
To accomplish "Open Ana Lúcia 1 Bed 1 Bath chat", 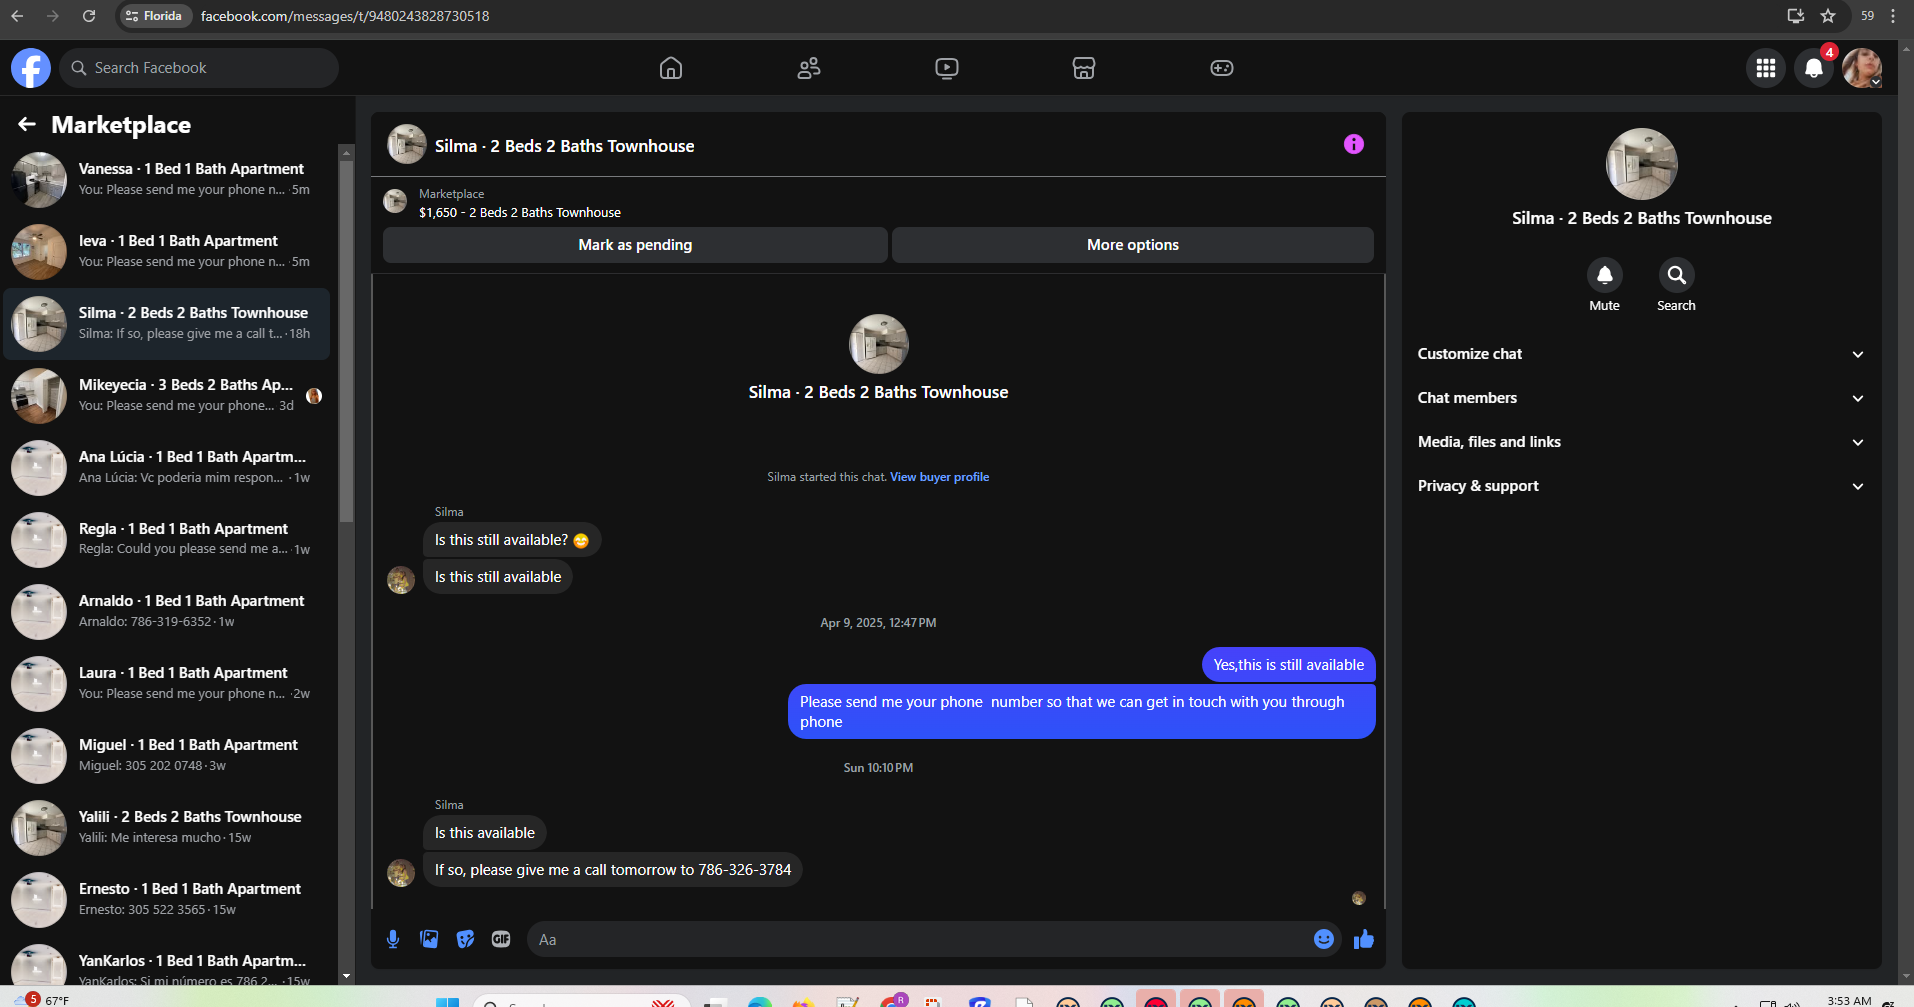I will pos(167,468).
